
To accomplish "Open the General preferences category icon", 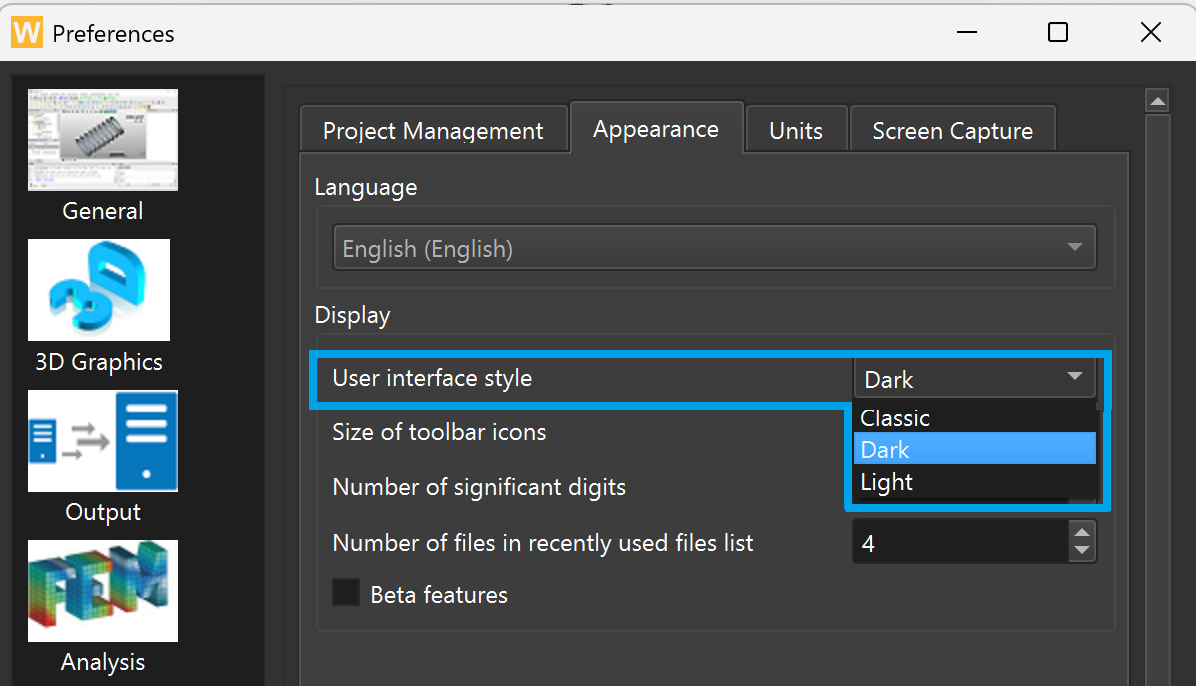I will coord(103,141).
